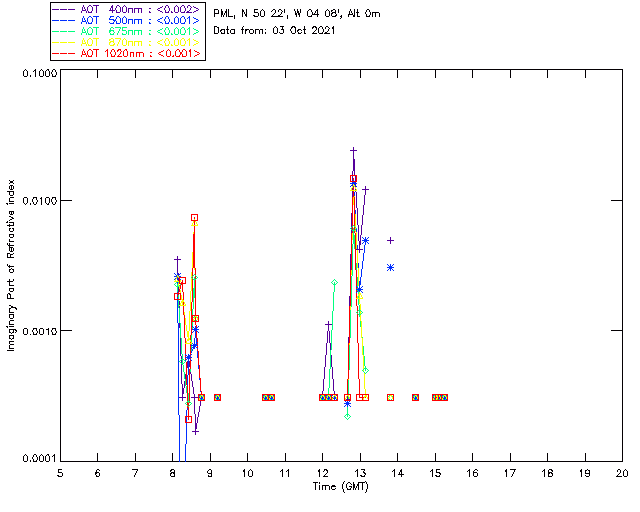Screen dimensions: 640x512
Task: Click the 'AOT 1020nm : <0.001>' legend entry
Action: tap(127, 53)
